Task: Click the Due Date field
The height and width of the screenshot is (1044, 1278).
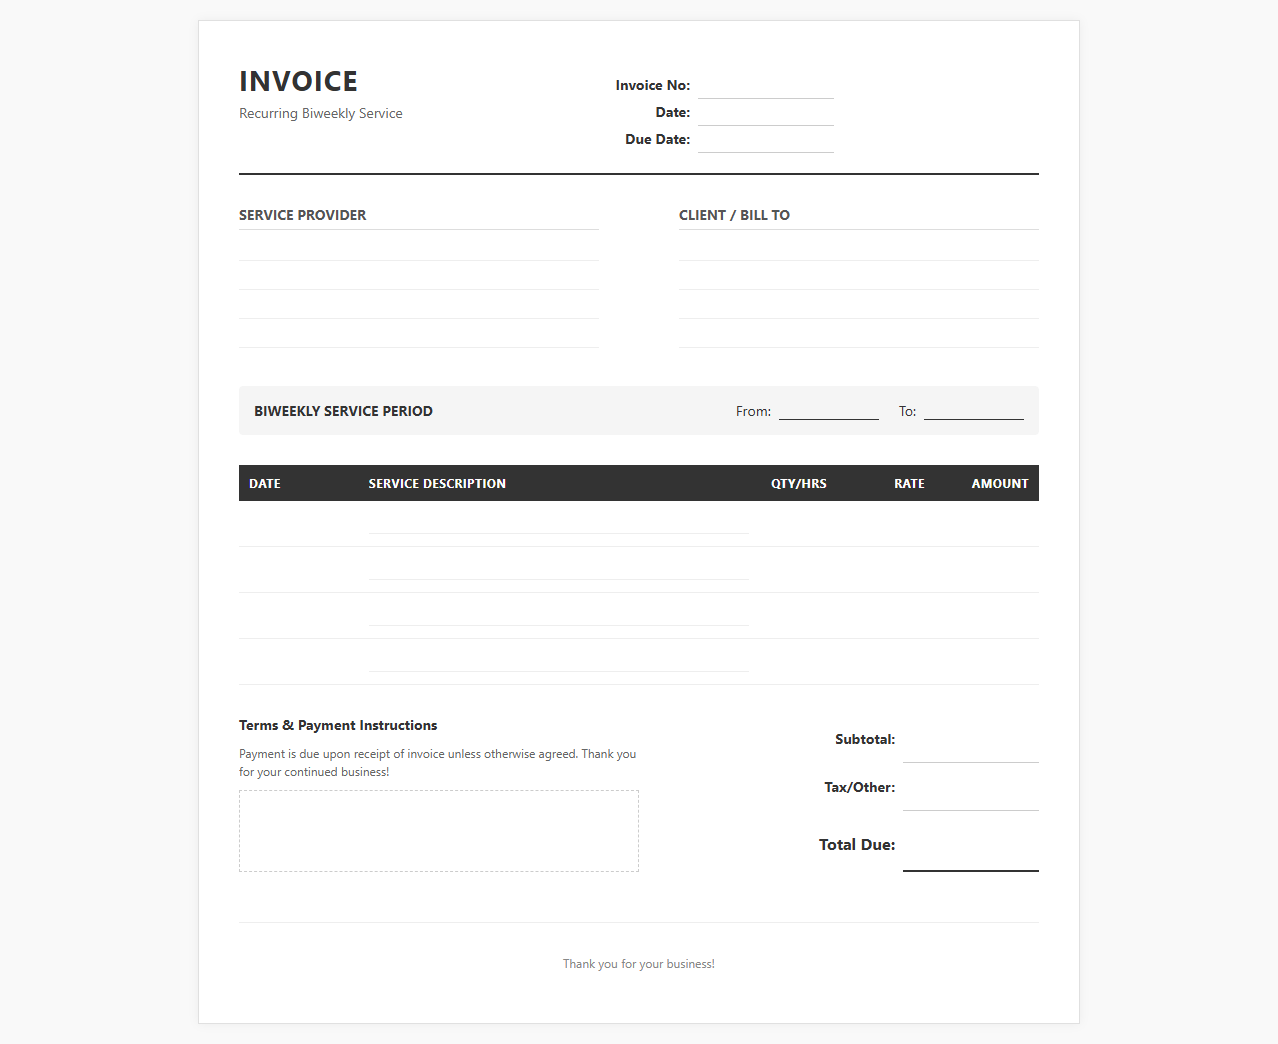Action: coord(766,140)
